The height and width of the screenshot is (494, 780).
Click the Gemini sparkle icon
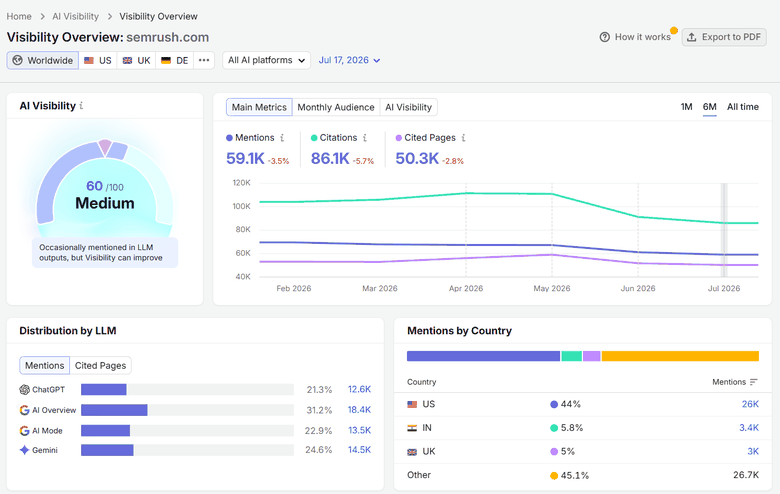click(24, 450)
